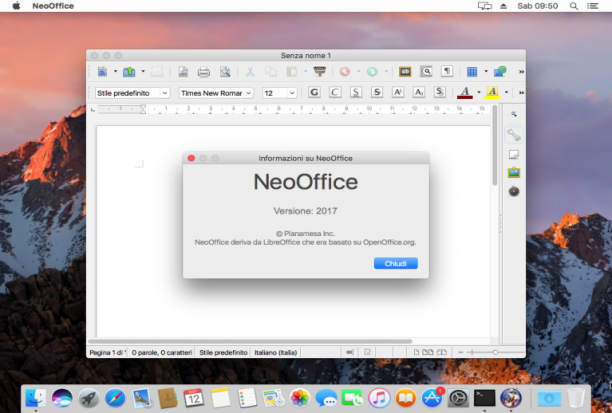The image size is (612, 413).
Task: Click the shapes drawing functions icon
Action: [x=500, y=71]
